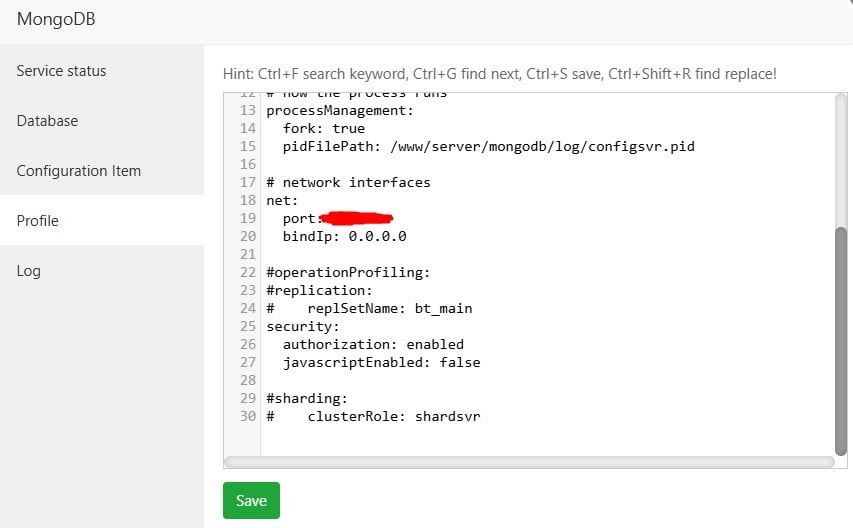Click the horizontal scrollbar of the editor
Viewport: 853px width, 528px height.
(x=529, y=462)
